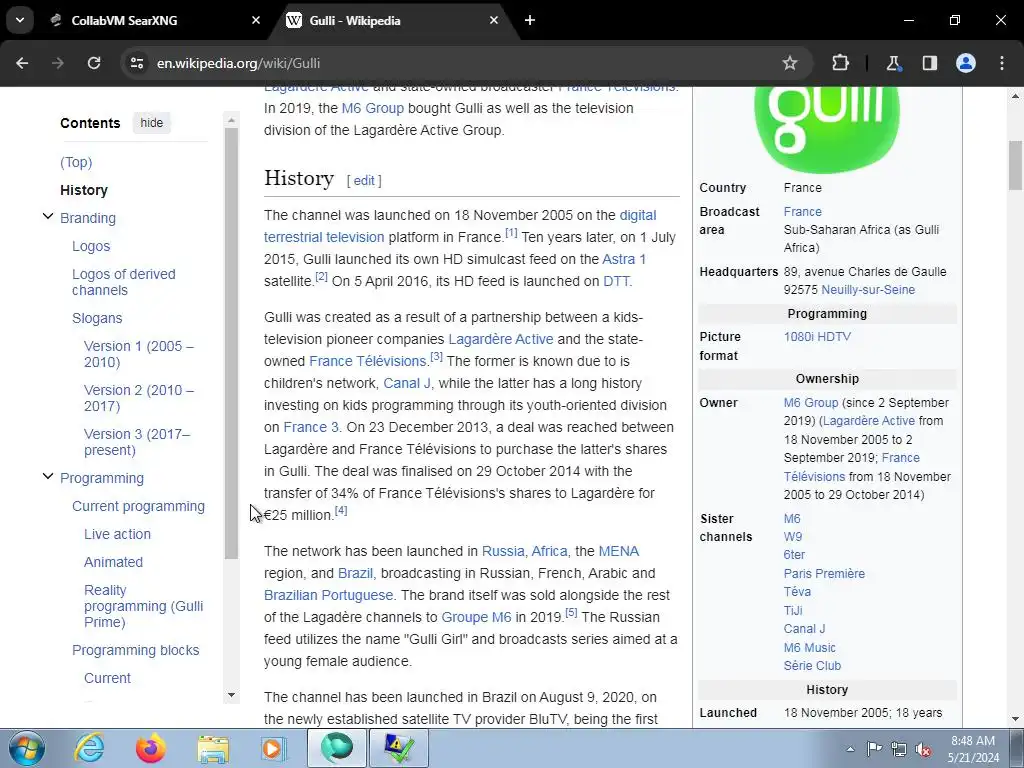Open Version 3 (2017–present) entry

point(136,442)
